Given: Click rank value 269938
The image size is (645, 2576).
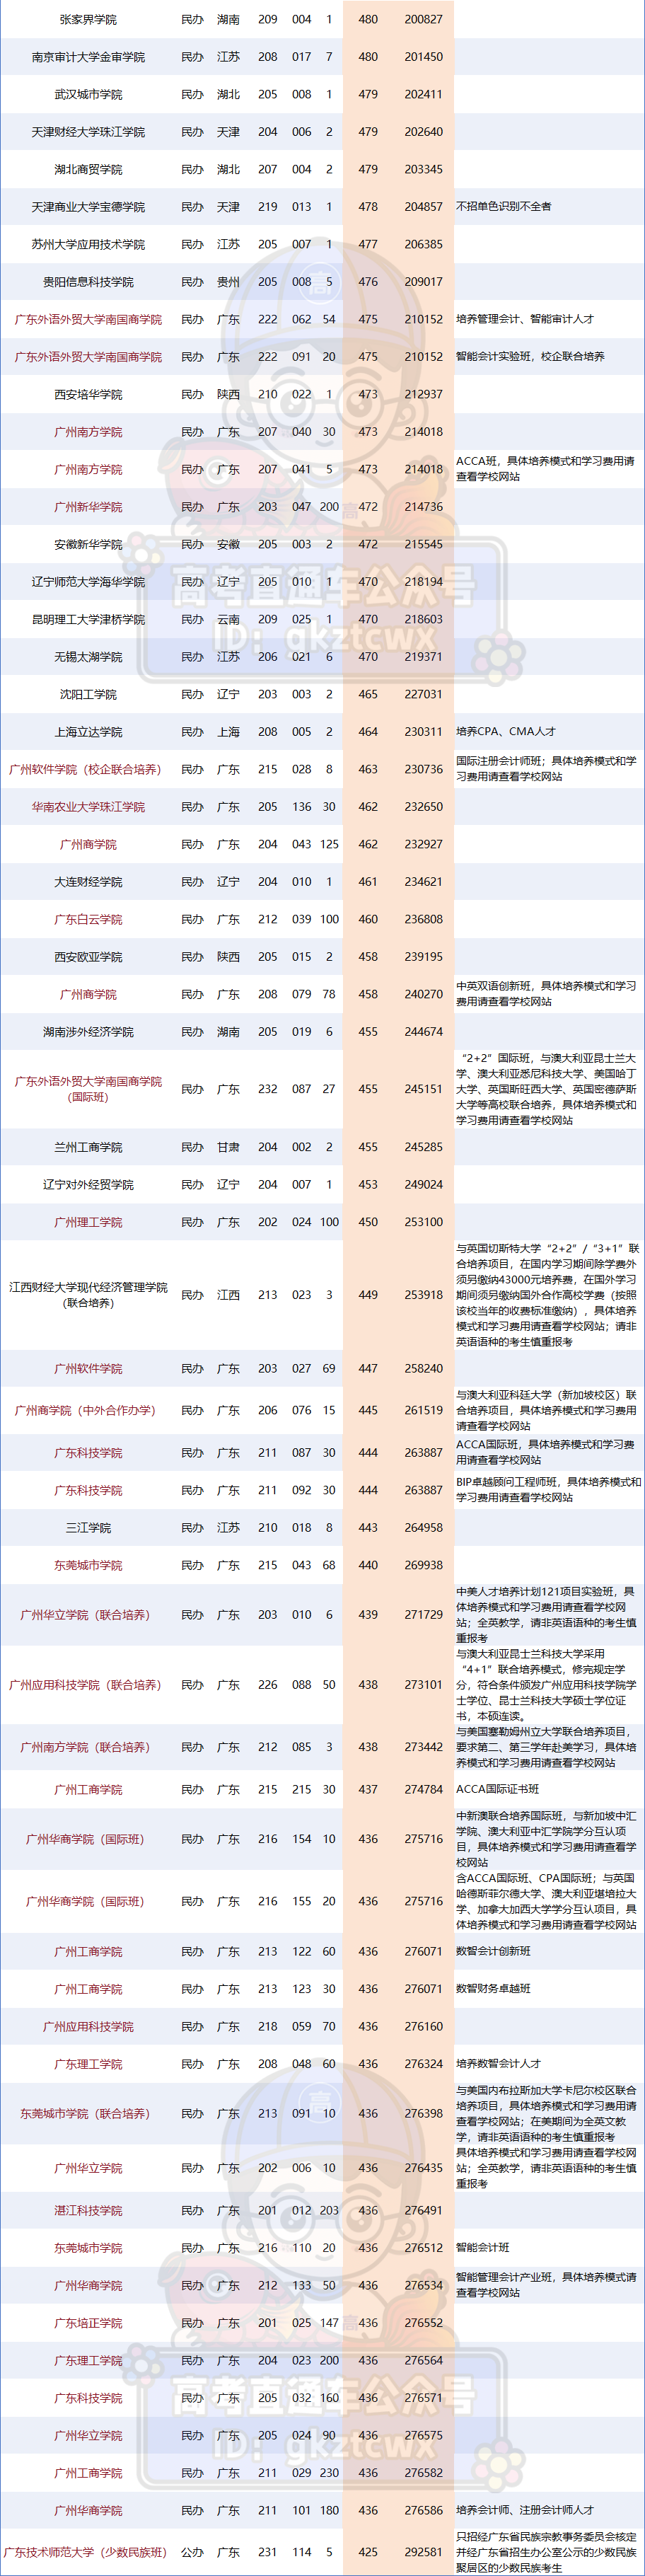Looking at the screenshot, I should click(x=423, y=1565).
